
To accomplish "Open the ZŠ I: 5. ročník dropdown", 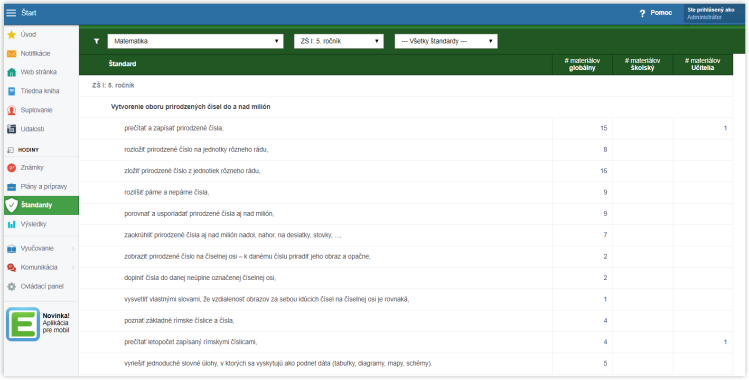I will pos(339,42).
